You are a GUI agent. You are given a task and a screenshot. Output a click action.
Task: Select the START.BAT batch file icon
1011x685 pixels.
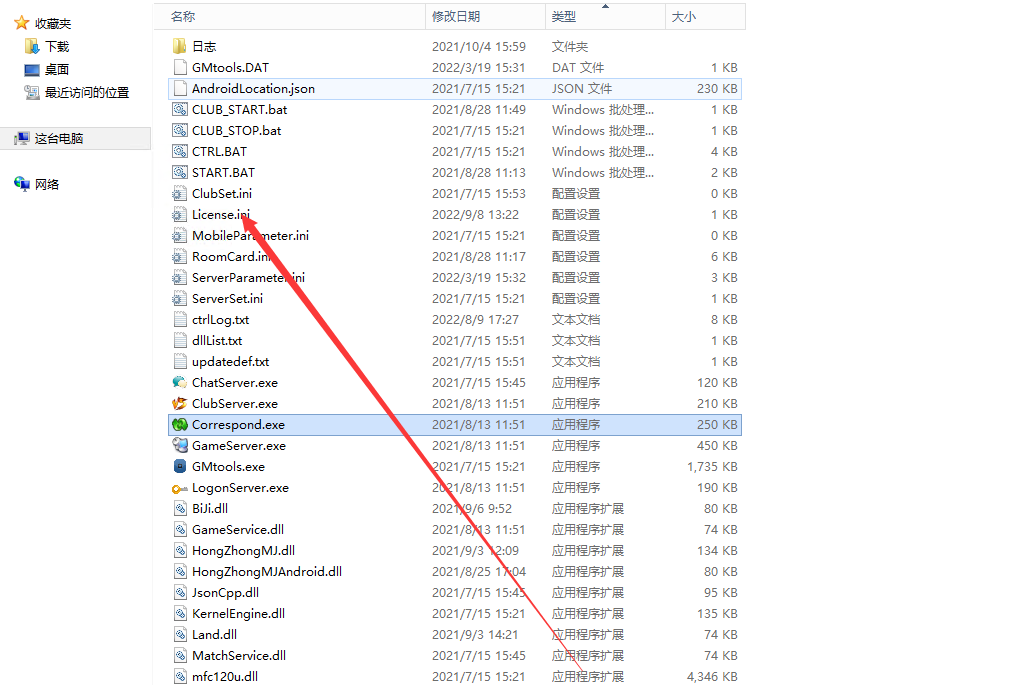180,172
